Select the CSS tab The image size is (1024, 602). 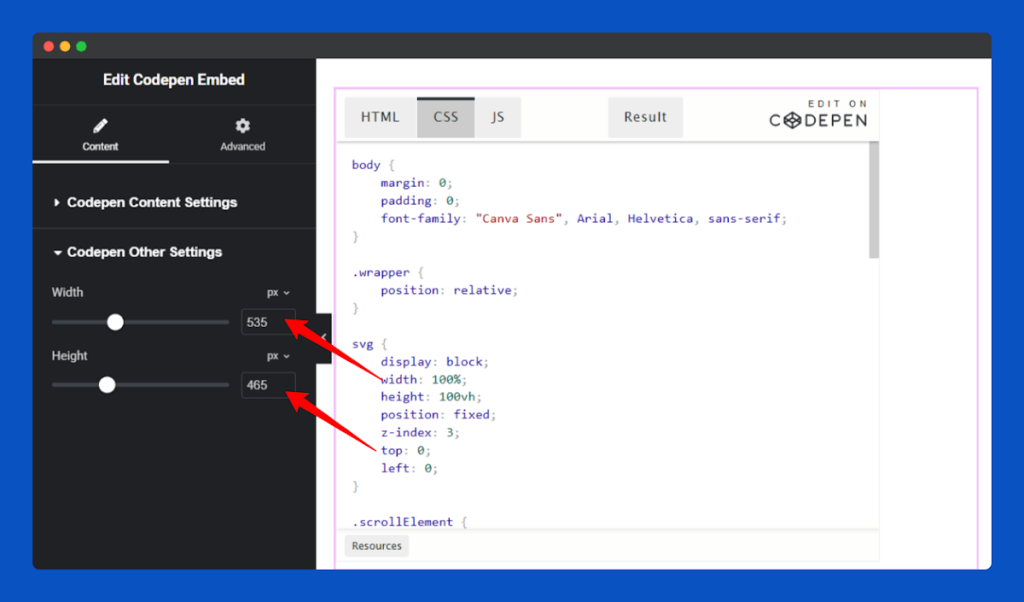tap(445, 116)
